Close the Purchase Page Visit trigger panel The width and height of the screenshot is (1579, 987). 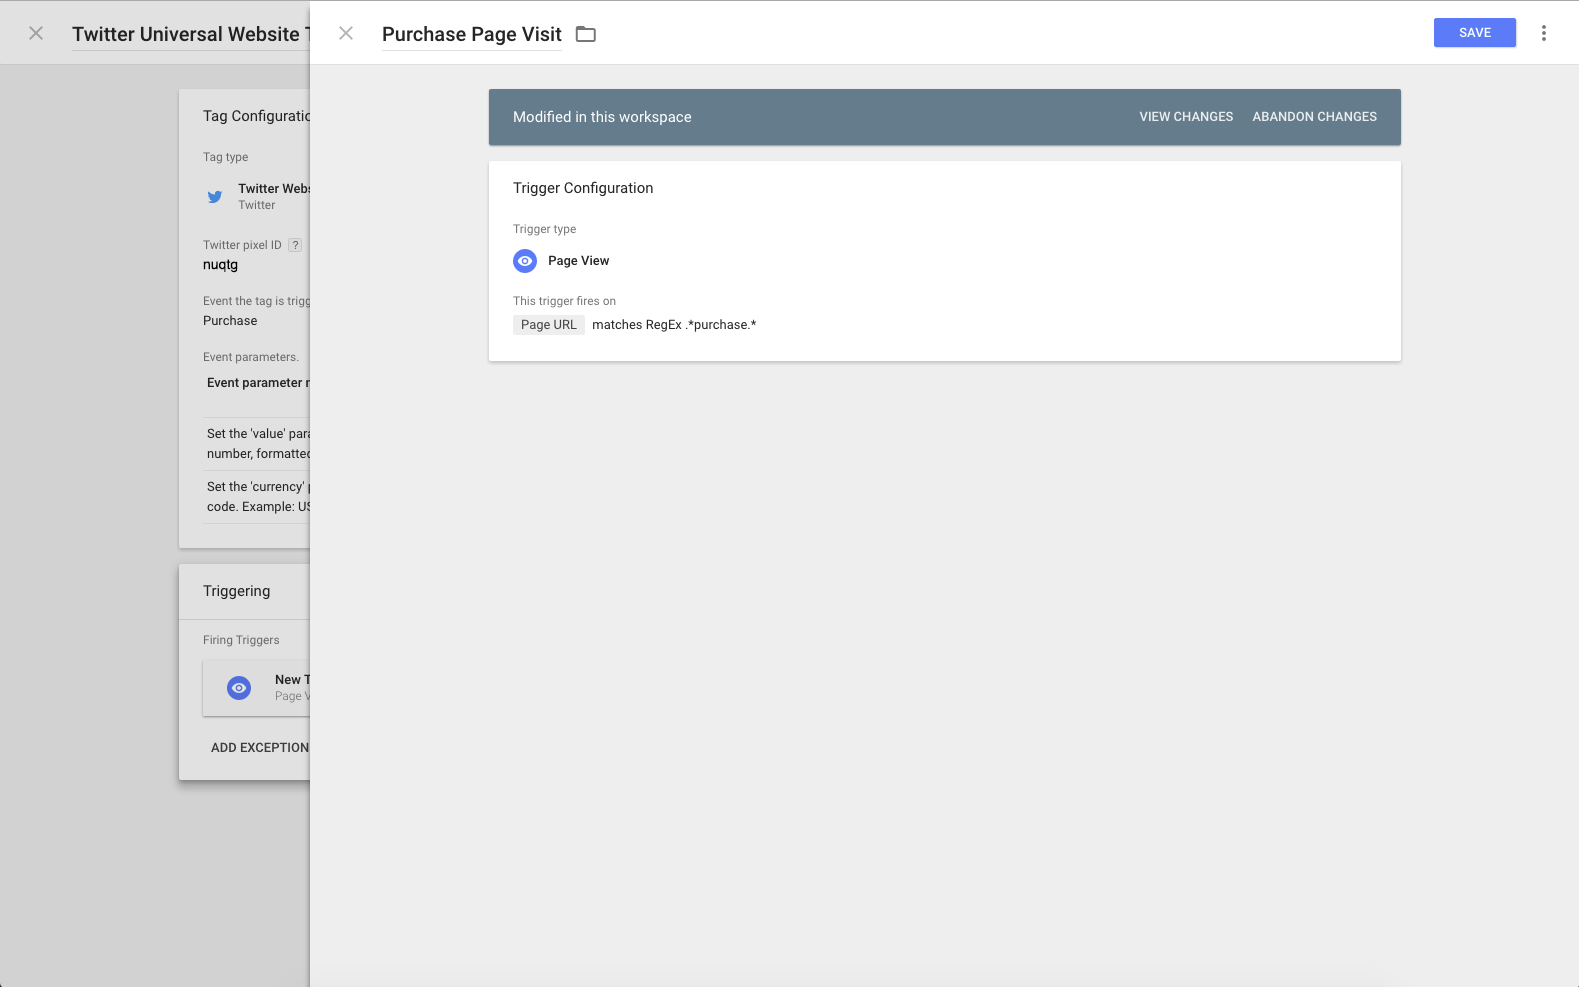coord(346,33)
